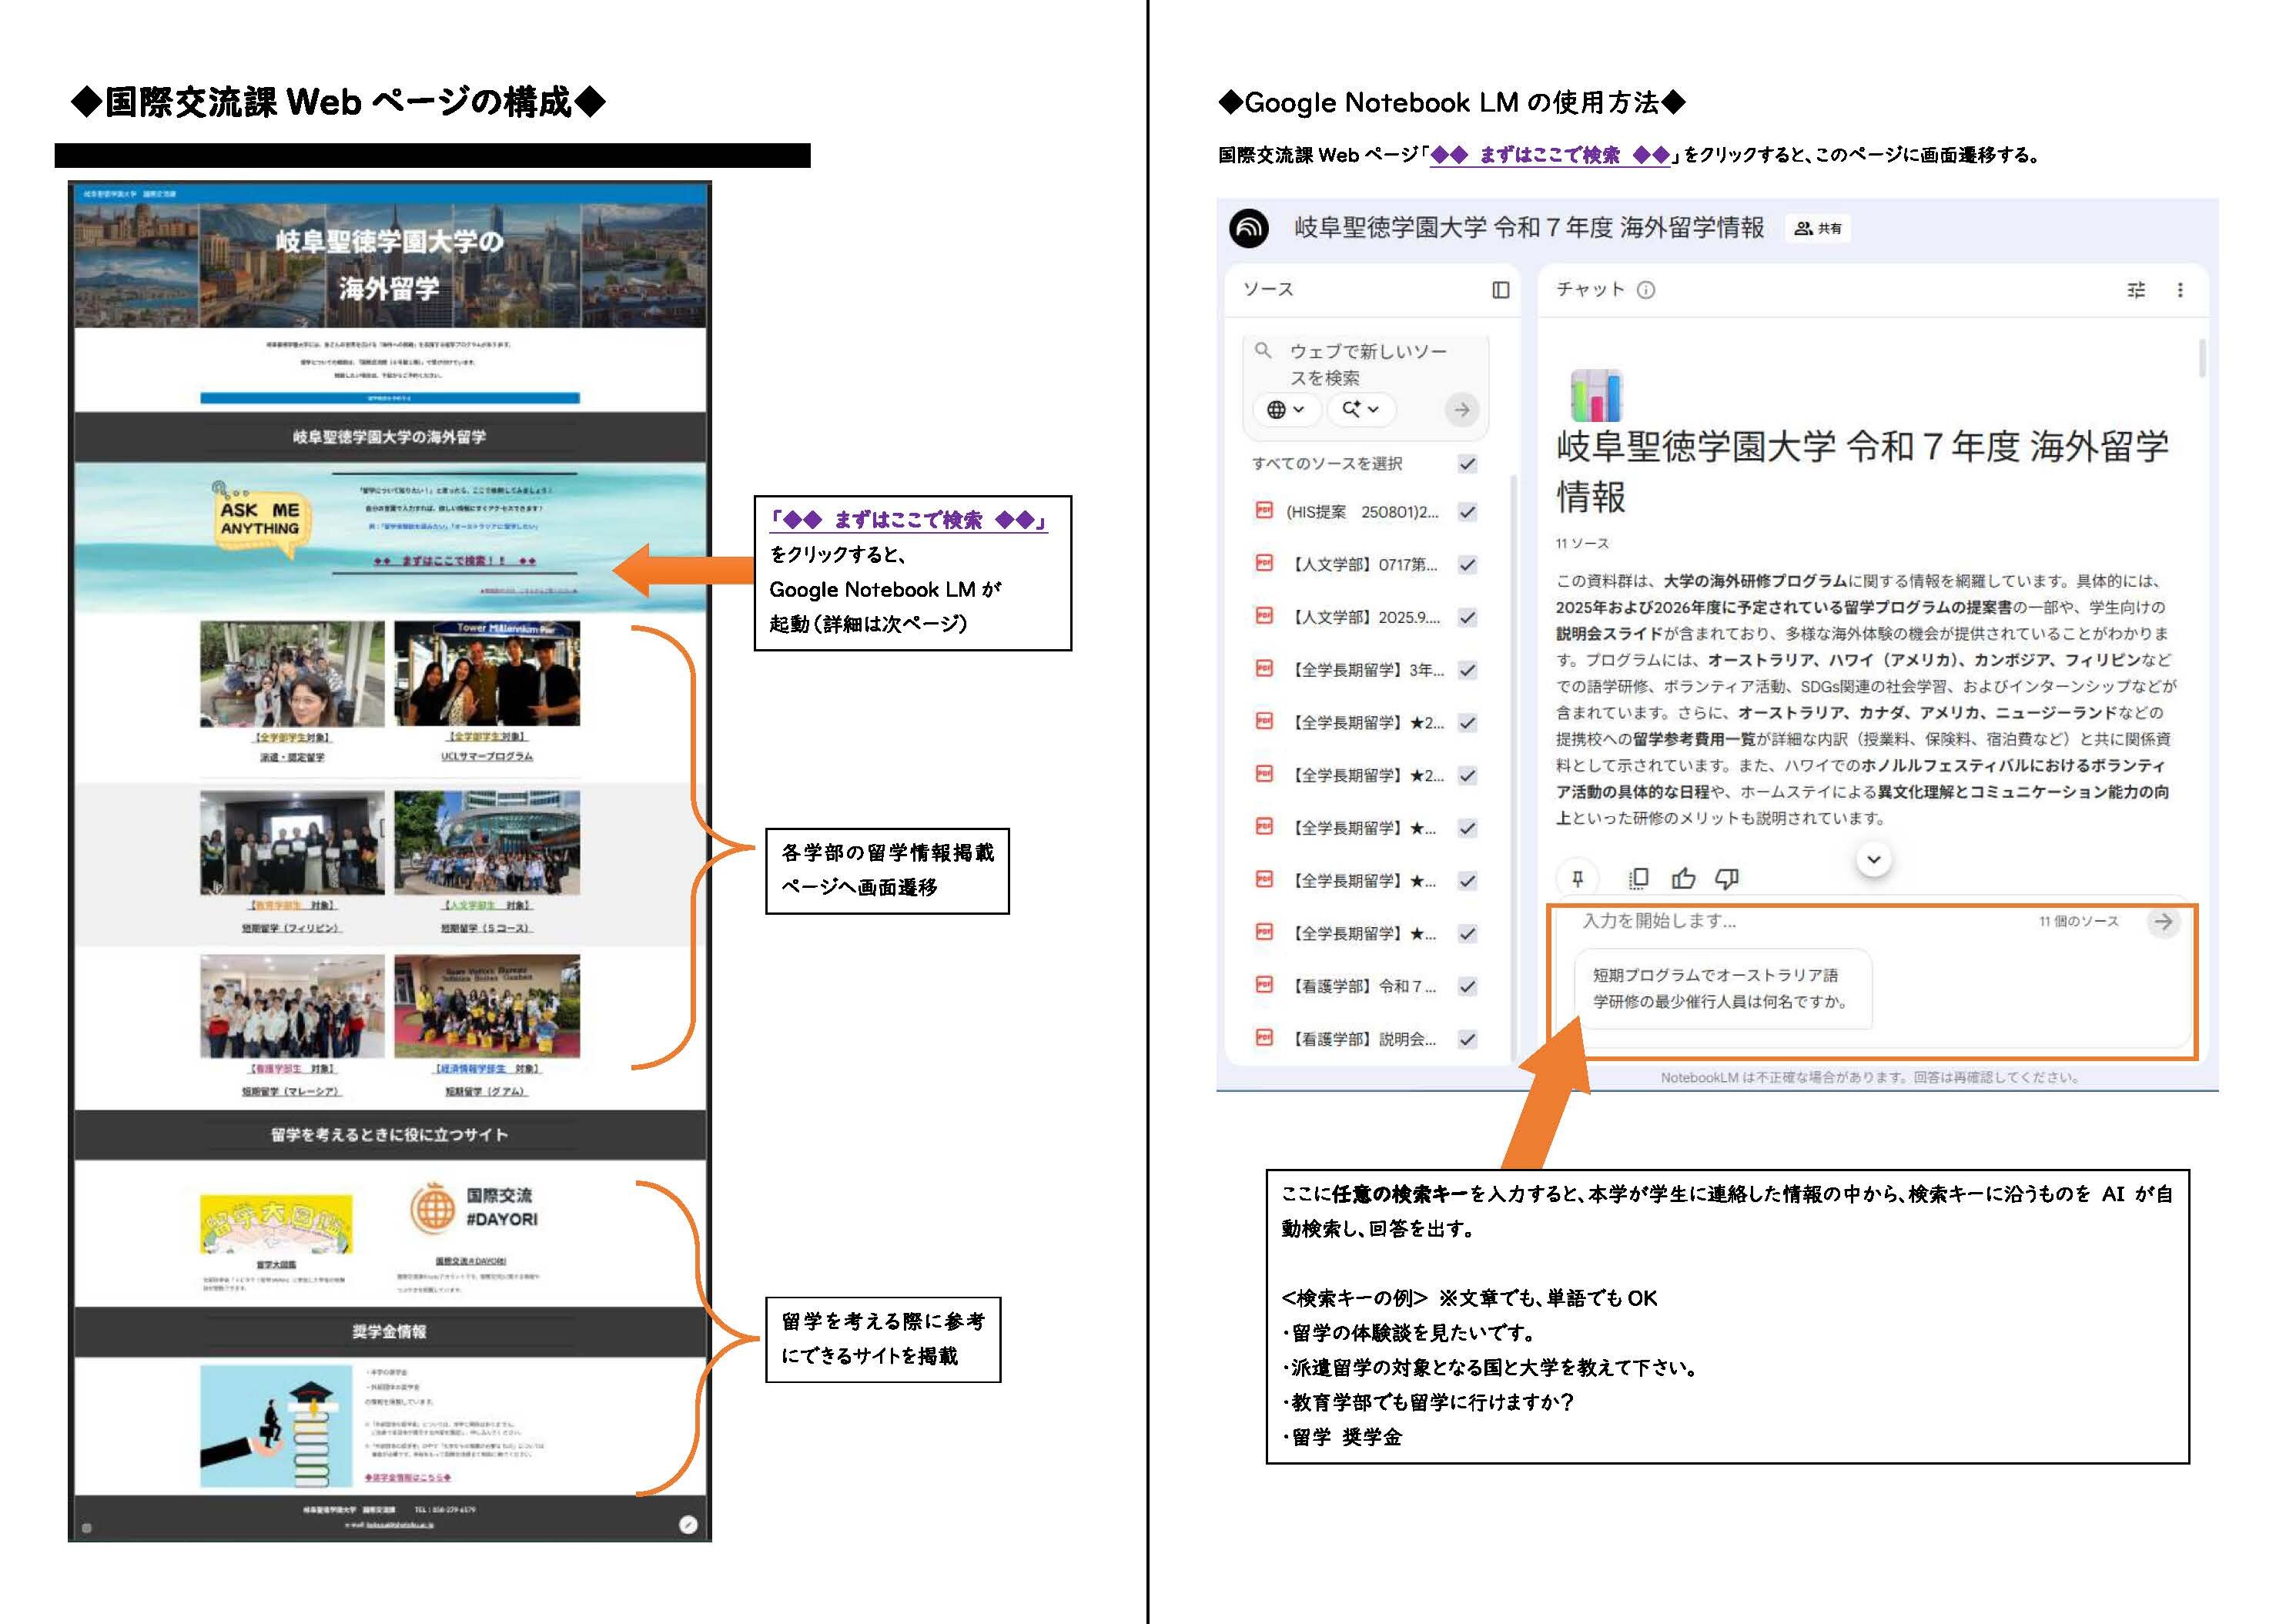Click the chat info icon next to チャット
2296x1624 pixels.
[1646, 290]
